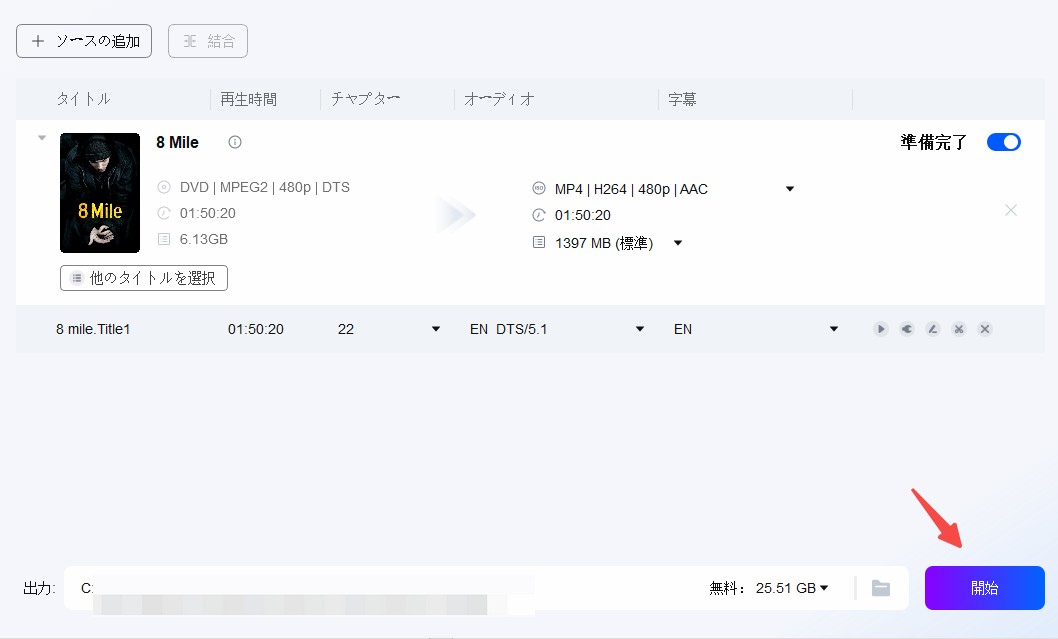
Task: Click the 字幕 column header
Action: click(x=682, y=99)
